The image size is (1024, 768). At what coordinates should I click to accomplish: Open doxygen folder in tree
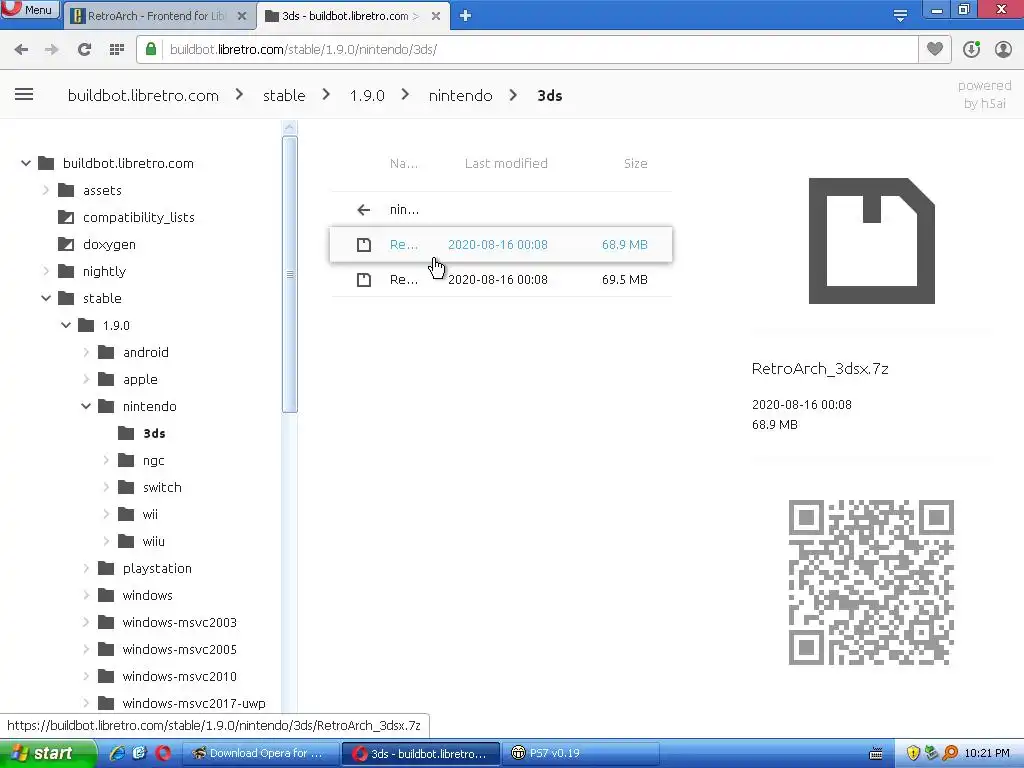[109, 244]
